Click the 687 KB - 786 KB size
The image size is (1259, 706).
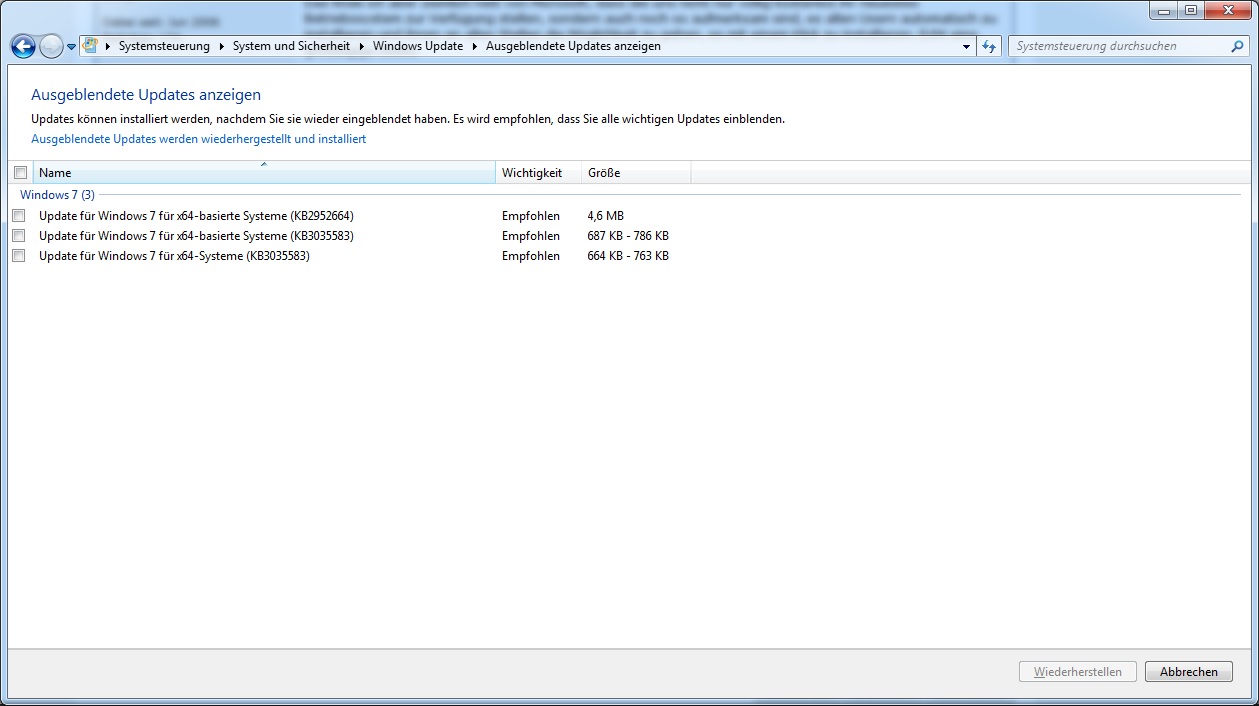point(628,236)
